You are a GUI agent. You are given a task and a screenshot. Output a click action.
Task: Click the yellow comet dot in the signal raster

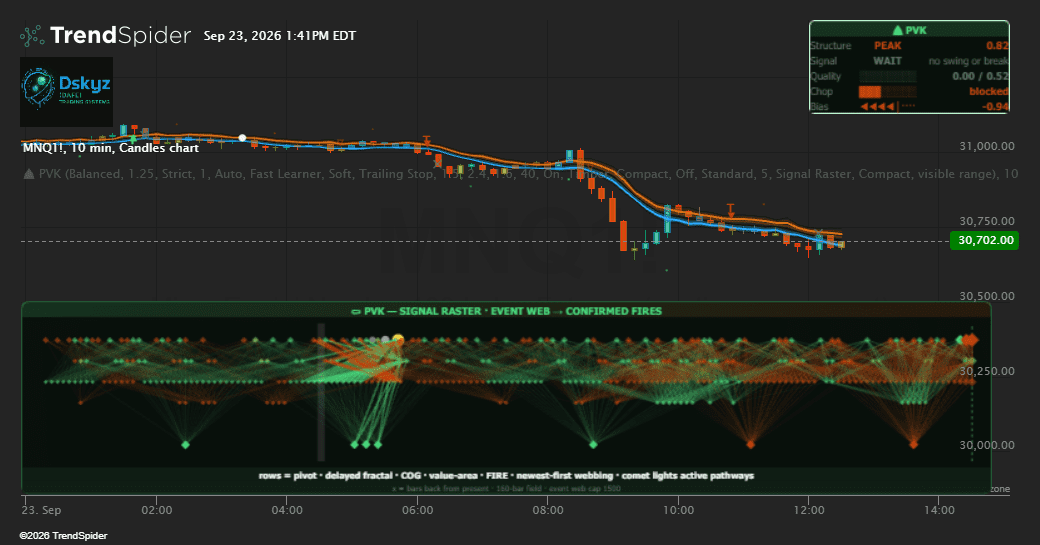[398, 339]
